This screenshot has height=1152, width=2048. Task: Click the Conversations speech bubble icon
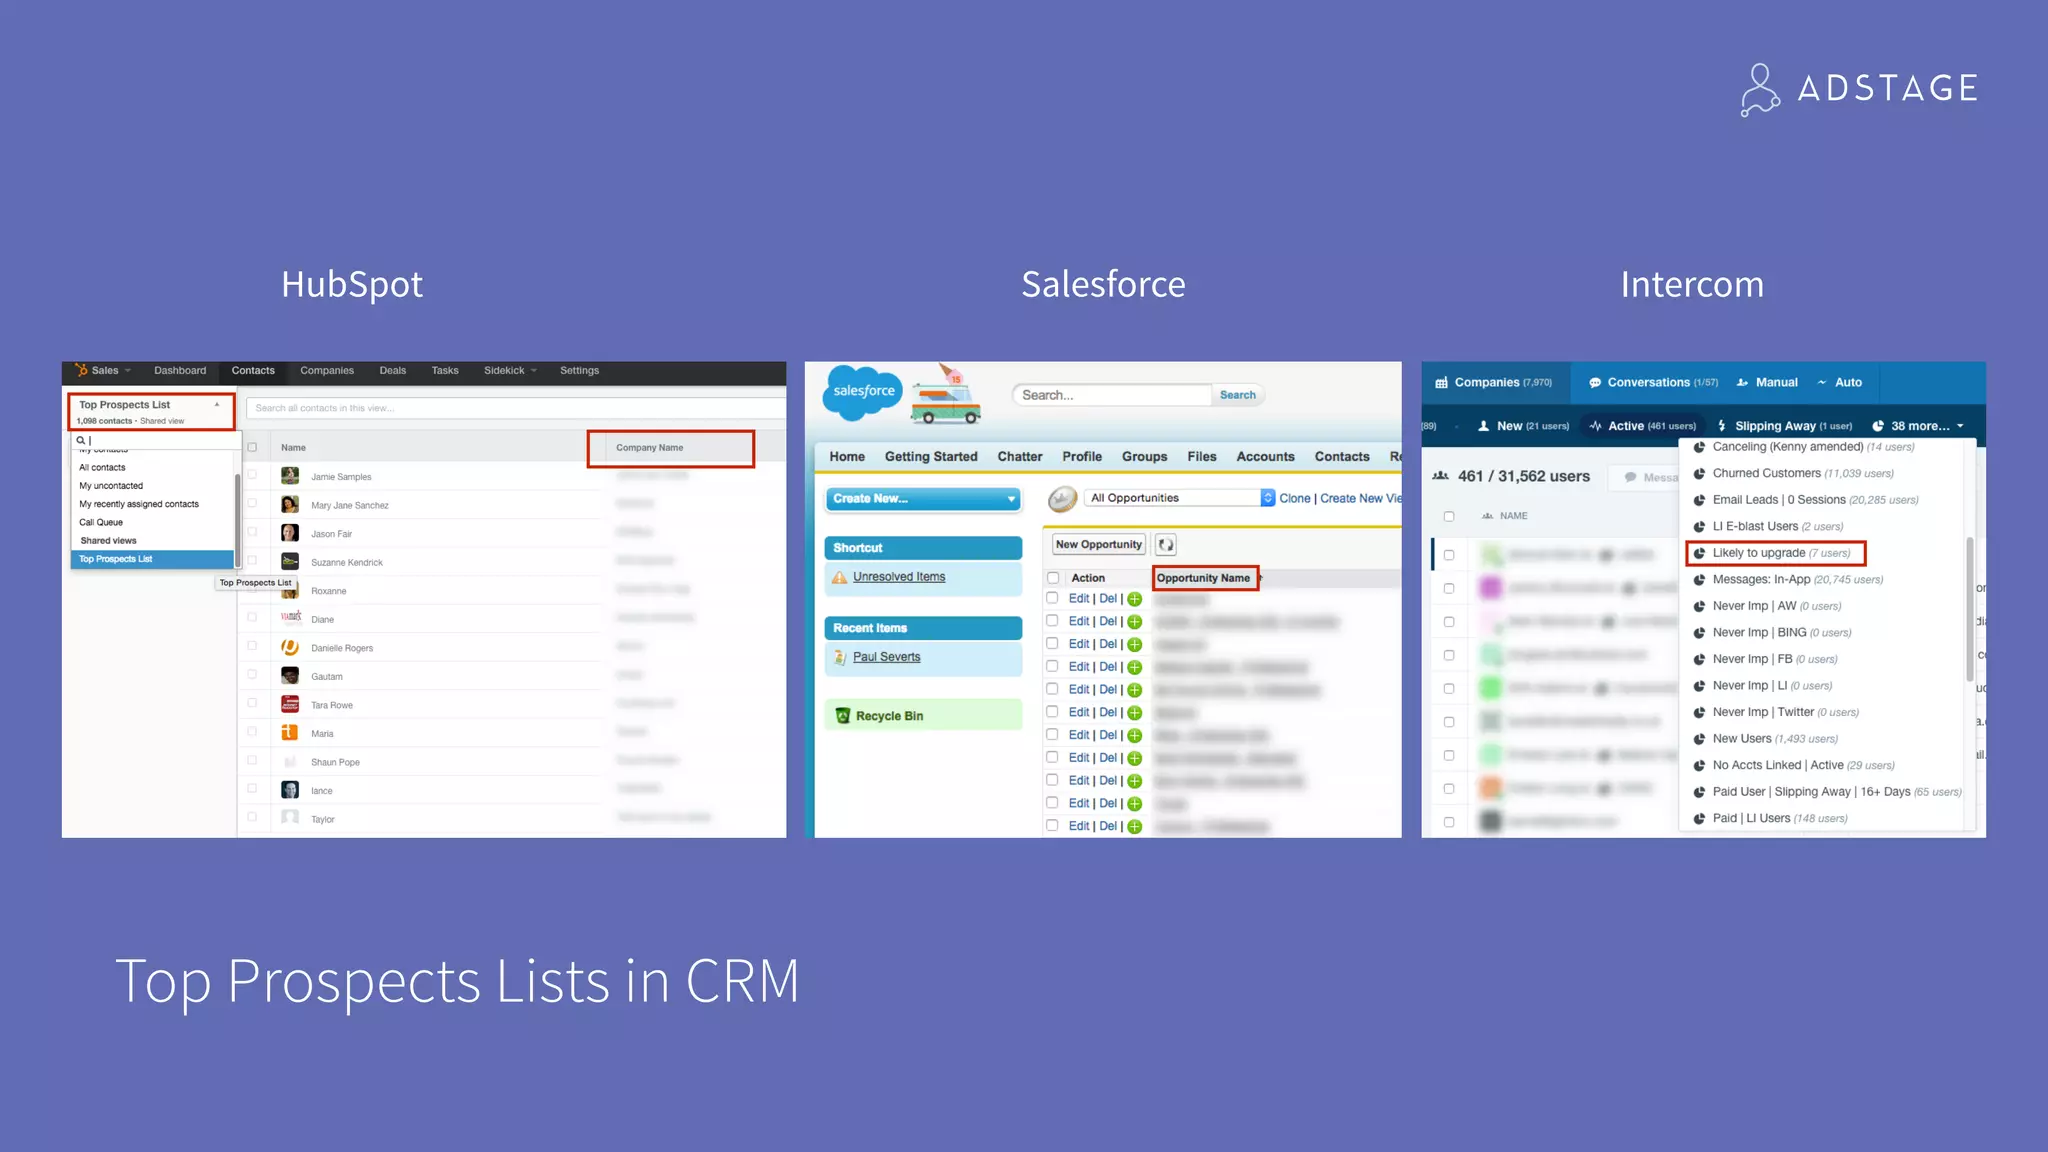tap(1595, 383)
